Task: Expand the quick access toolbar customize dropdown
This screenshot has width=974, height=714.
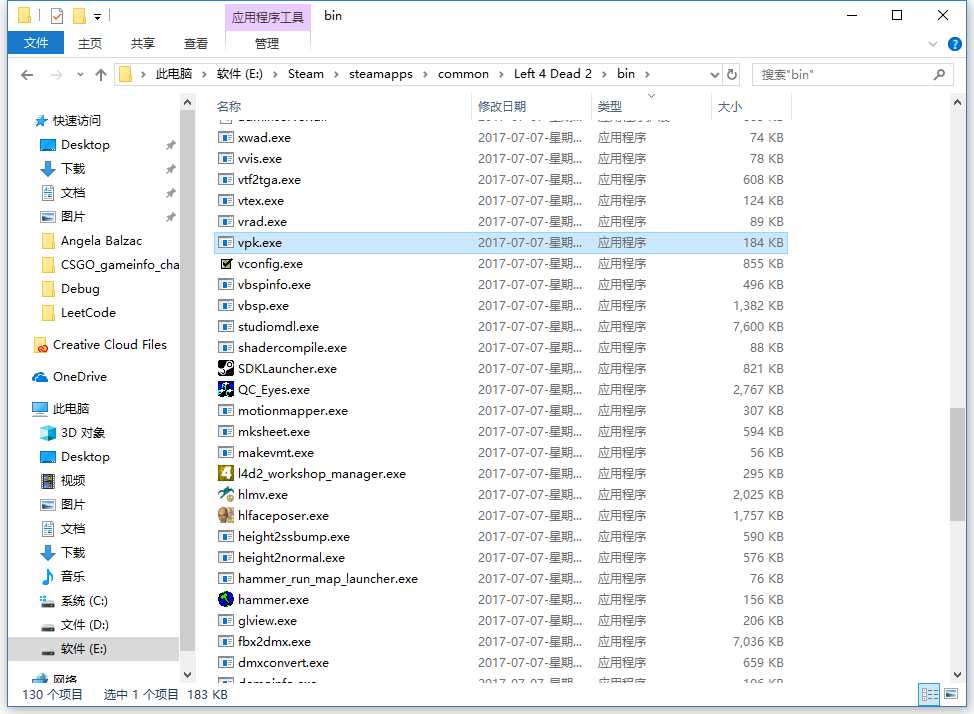Action: (x=98, y=17)
